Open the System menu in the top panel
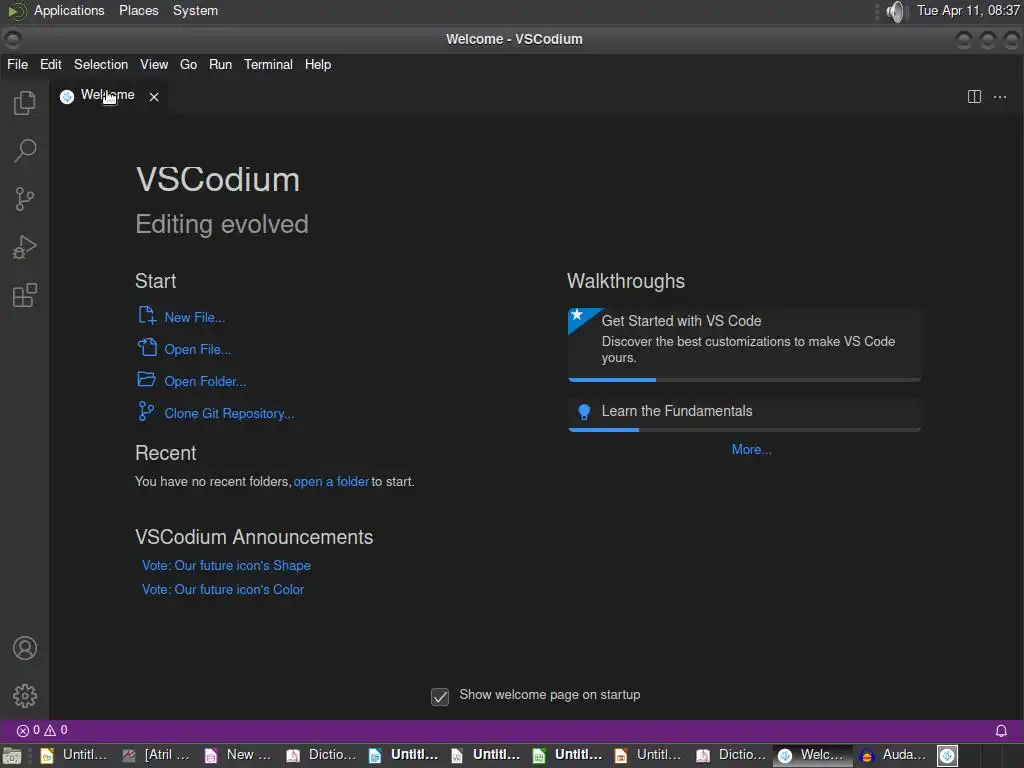Viewport: 1024px width, 768px height. tap(195, 11)
